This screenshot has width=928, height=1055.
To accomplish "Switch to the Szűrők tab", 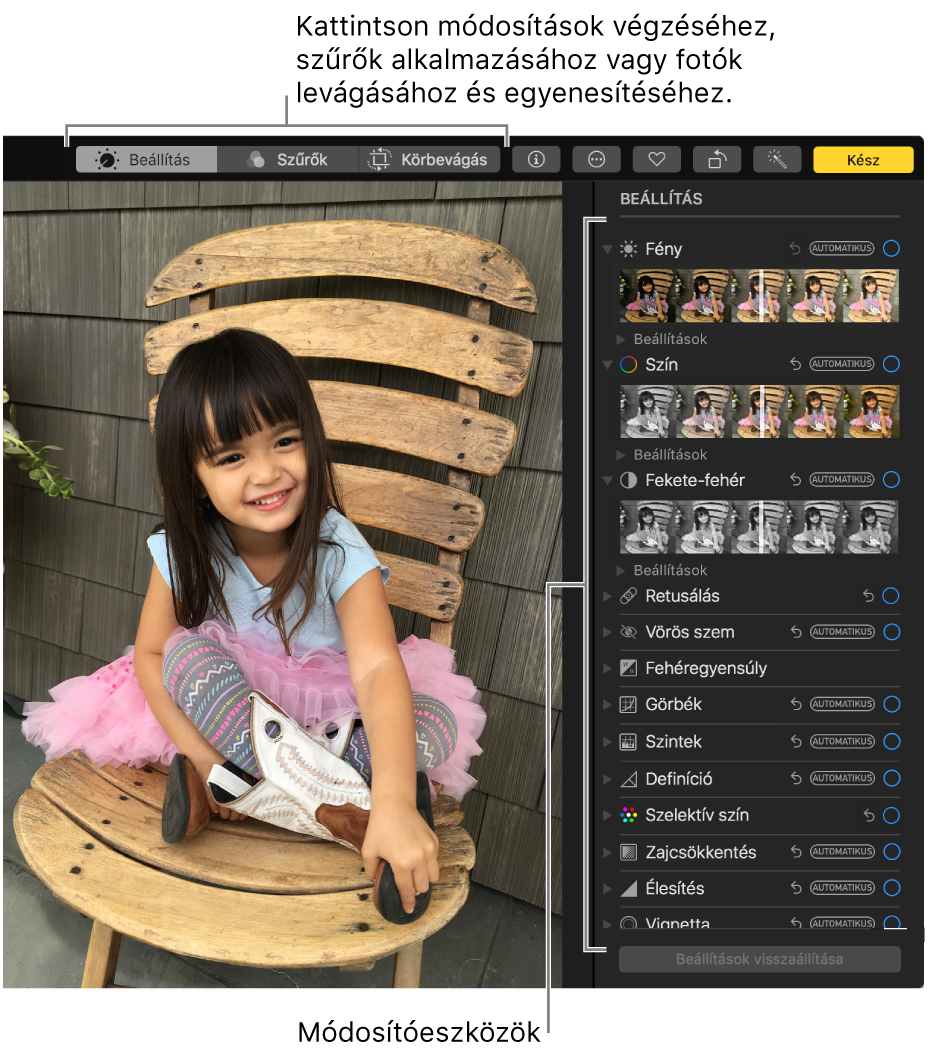I will [288, 159].
